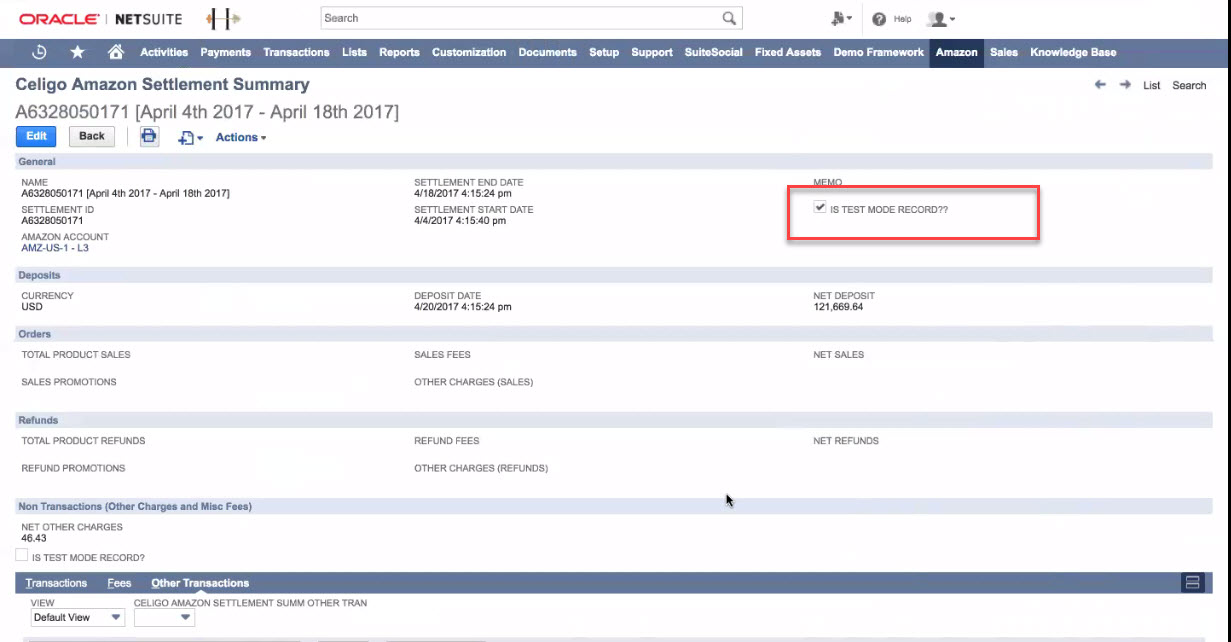The image size is (1231, 642).
Task: Open the role switcher icon beside Help
Action: pos(840,19)
